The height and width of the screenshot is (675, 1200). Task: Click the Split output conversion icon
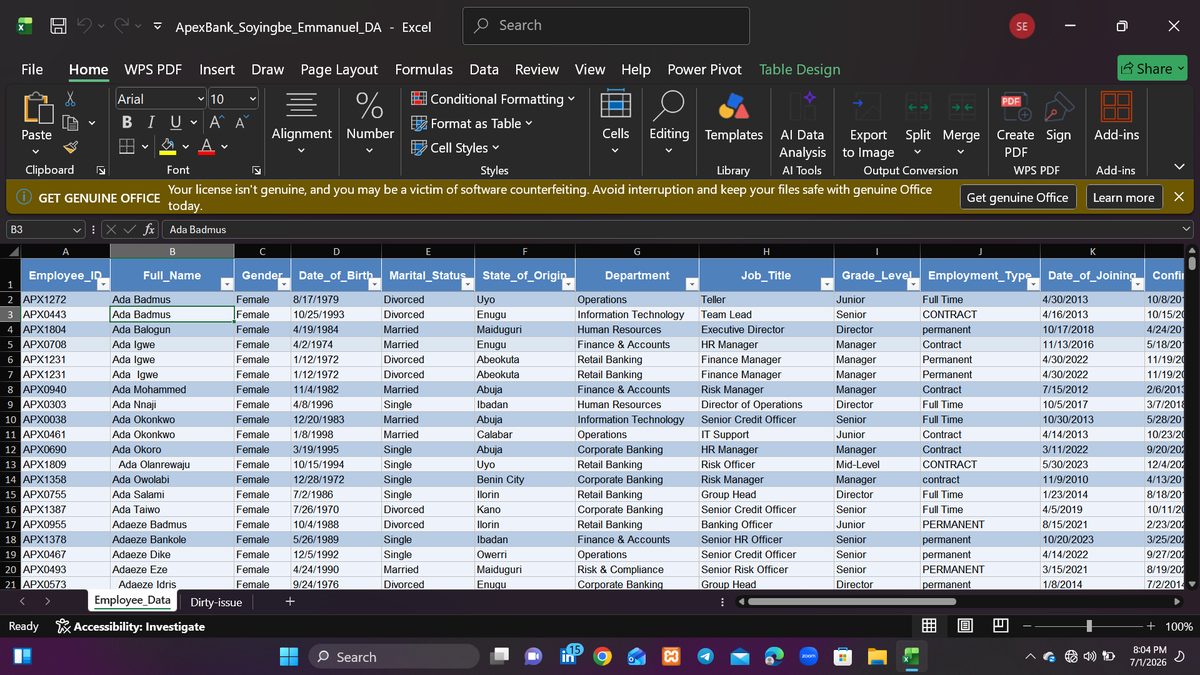(x=917, y=105)
